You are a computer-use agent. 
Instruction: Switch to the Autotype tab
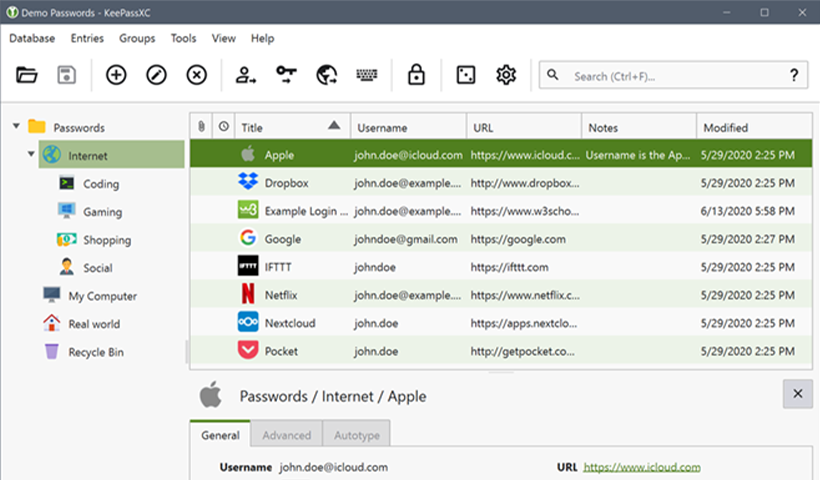click(x=357, y=435)
